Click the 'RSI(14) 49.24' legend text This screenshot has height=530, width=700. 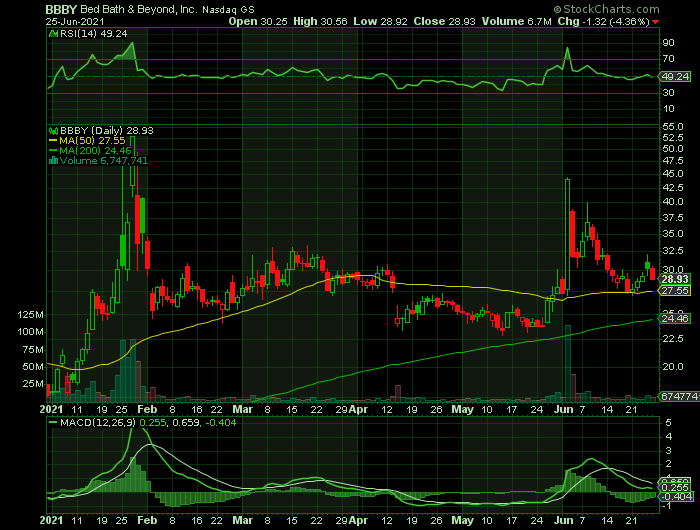pos(93,33)
